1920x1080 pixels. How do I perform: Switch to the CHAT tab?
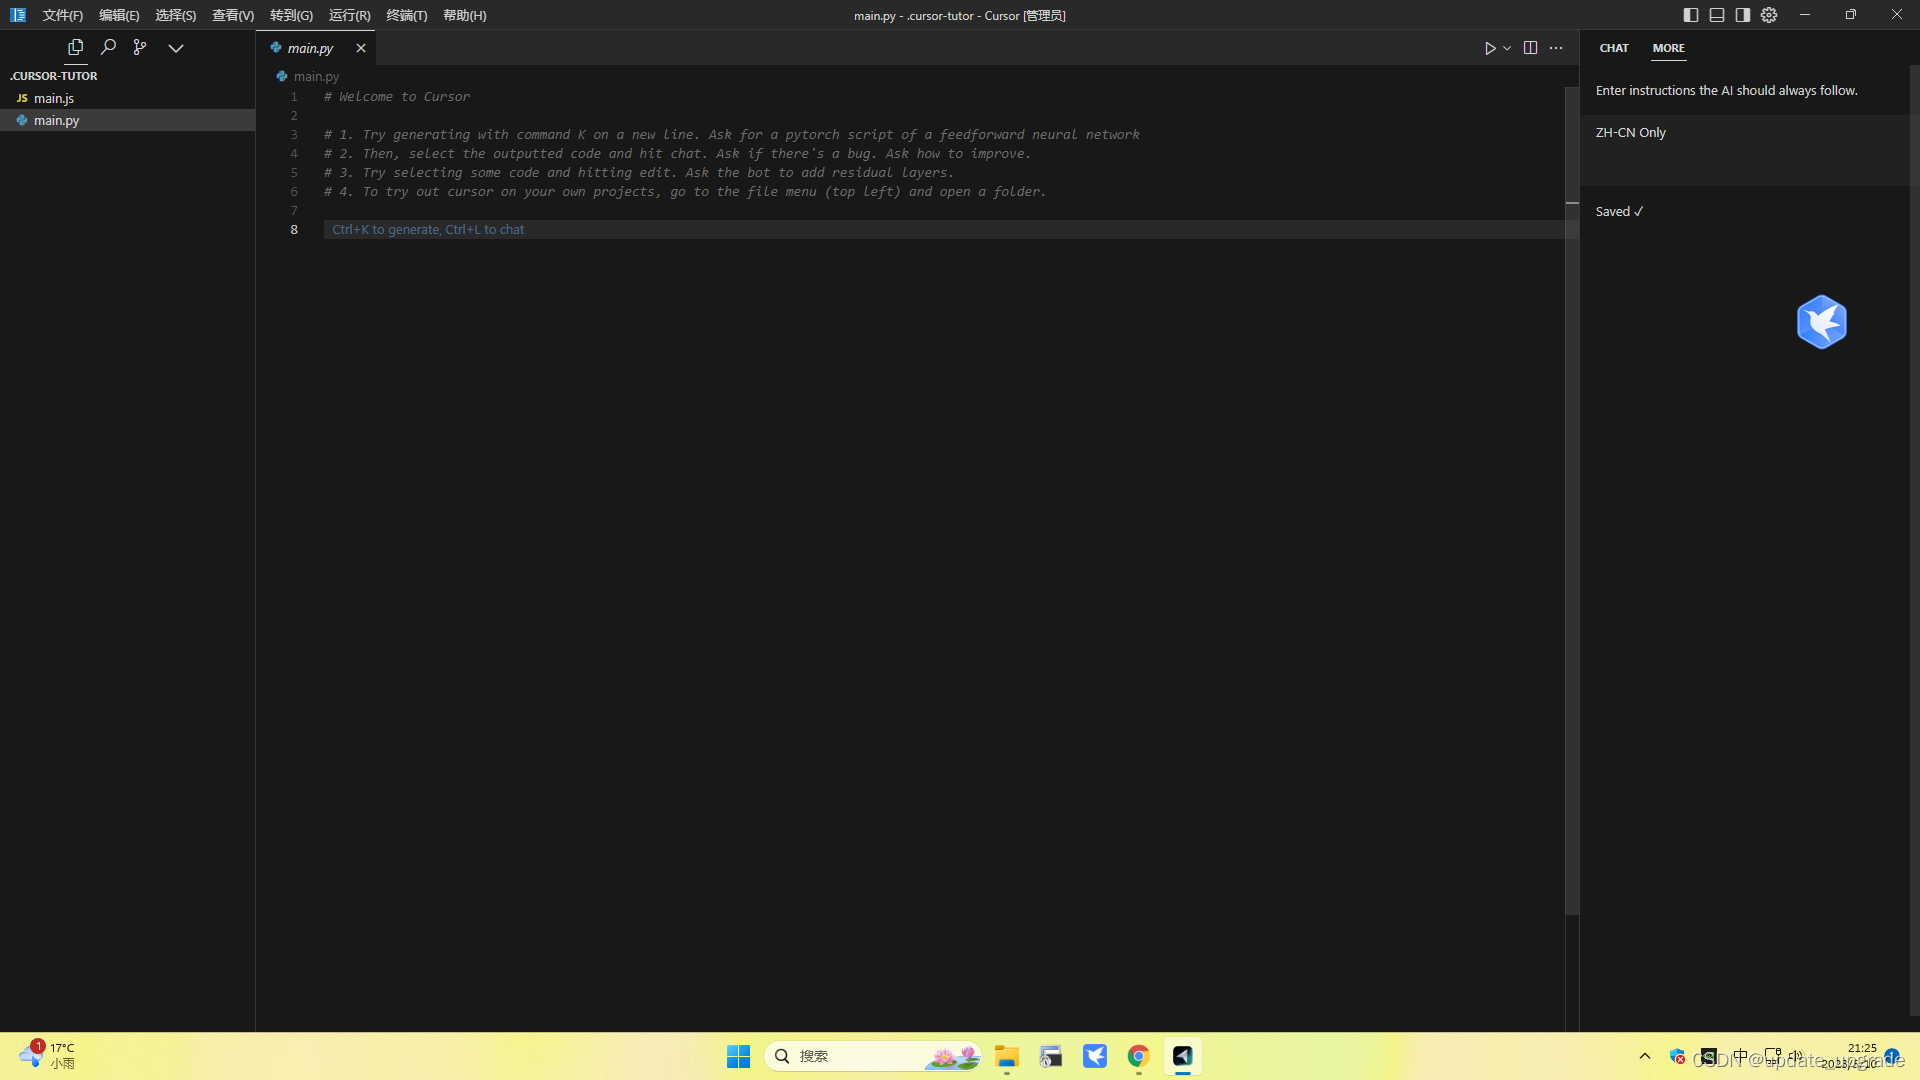click(x=1613, y=48)
